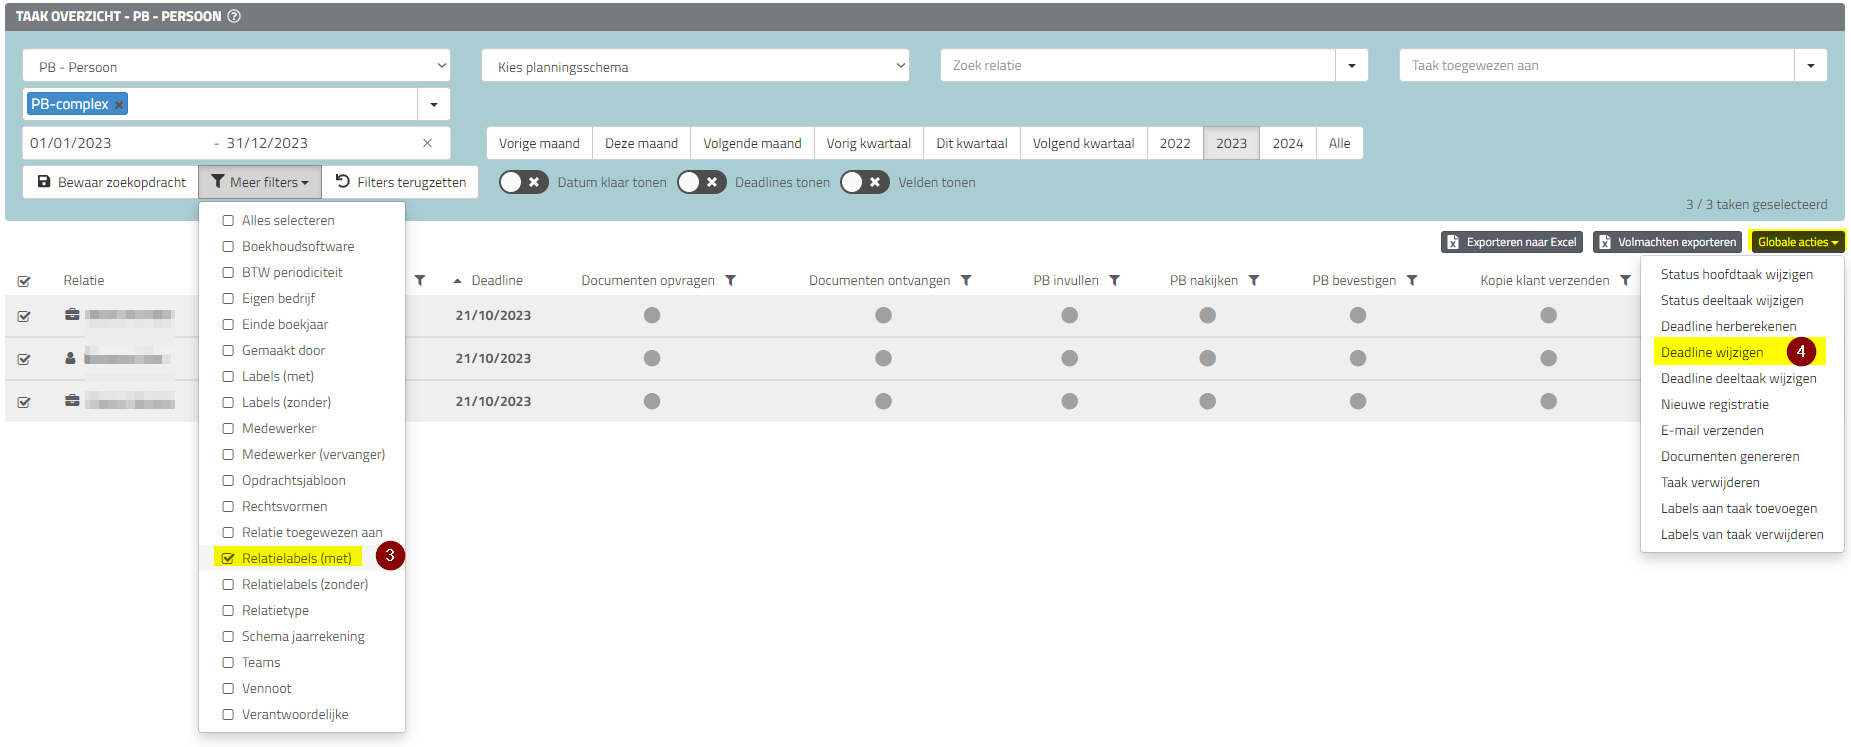Click the Exporteren naar Excel button
Image resolution: width=1851 pixels, height=747 pixels.
coord(1511,242)
